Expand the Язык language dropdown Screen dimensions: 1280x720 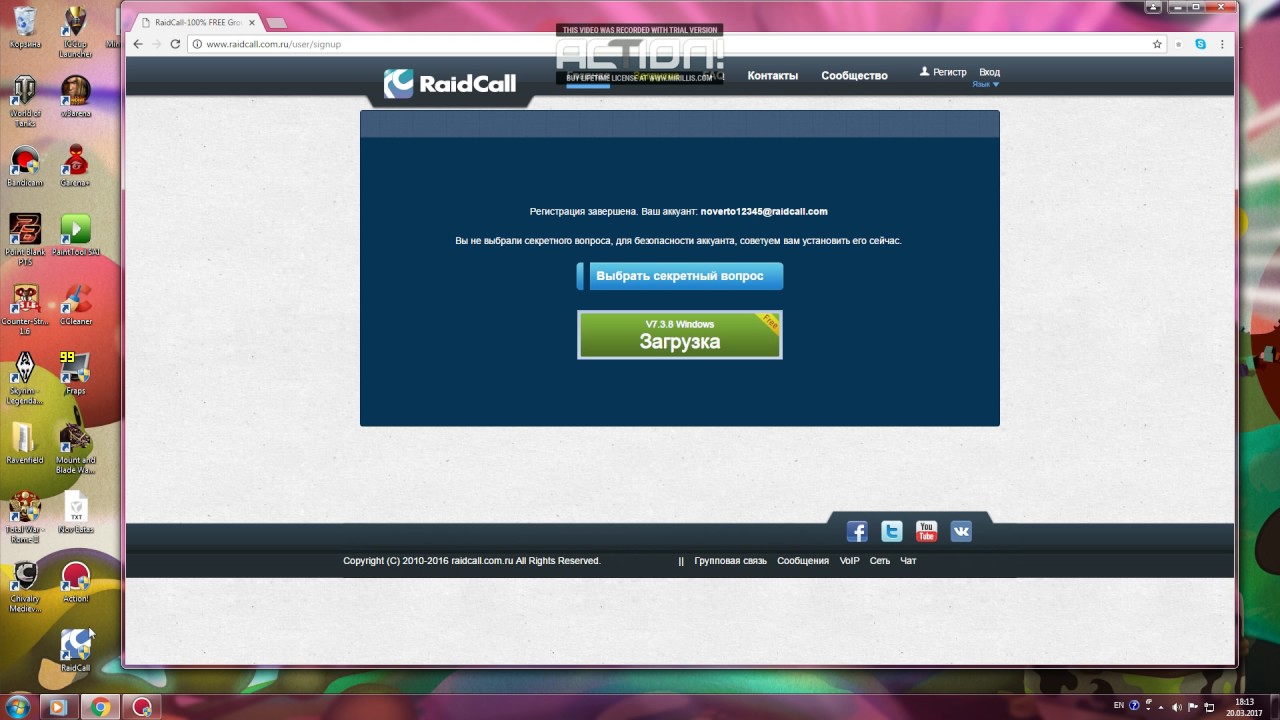click(x=986, y=84)
